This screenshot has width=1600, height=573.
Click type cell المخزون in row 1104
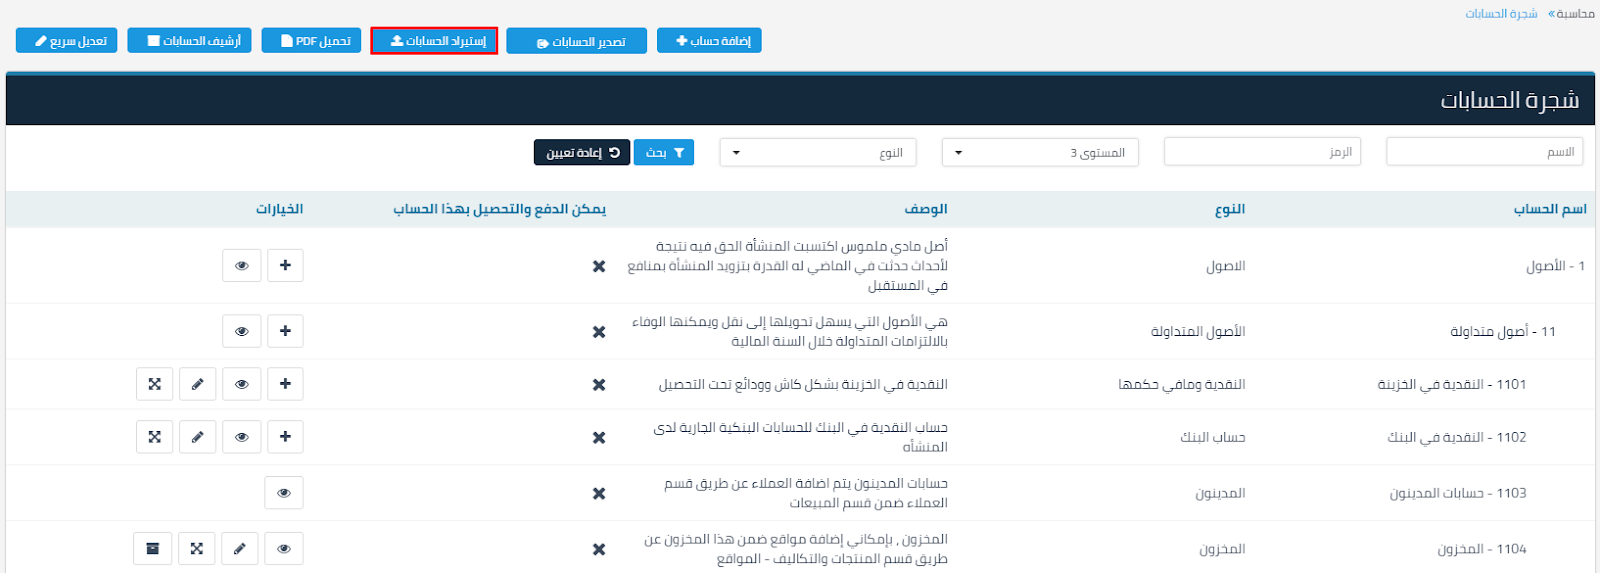pyautogui.click(x=1222, y=549)
